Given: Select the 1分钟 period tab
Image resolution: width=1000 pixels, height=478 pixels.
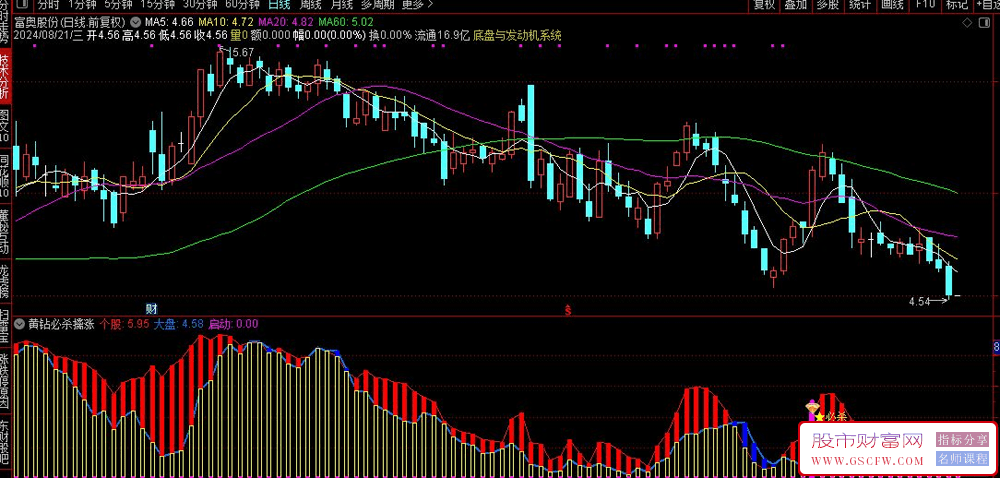Looking at the screenshot, I should [81, 5].
